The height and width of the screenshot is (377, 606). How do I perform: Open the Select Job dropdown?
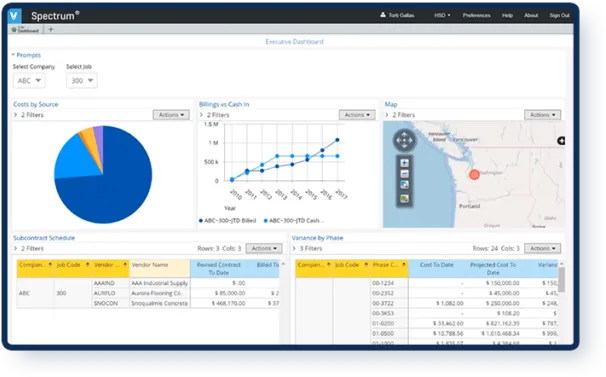(82, 80)
